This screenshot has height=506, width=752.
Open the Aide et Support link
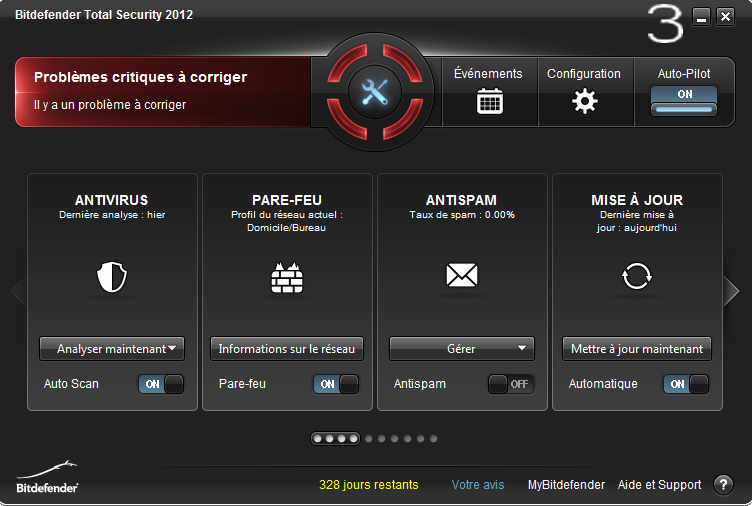pyautogui.click(x=659, y=485)
